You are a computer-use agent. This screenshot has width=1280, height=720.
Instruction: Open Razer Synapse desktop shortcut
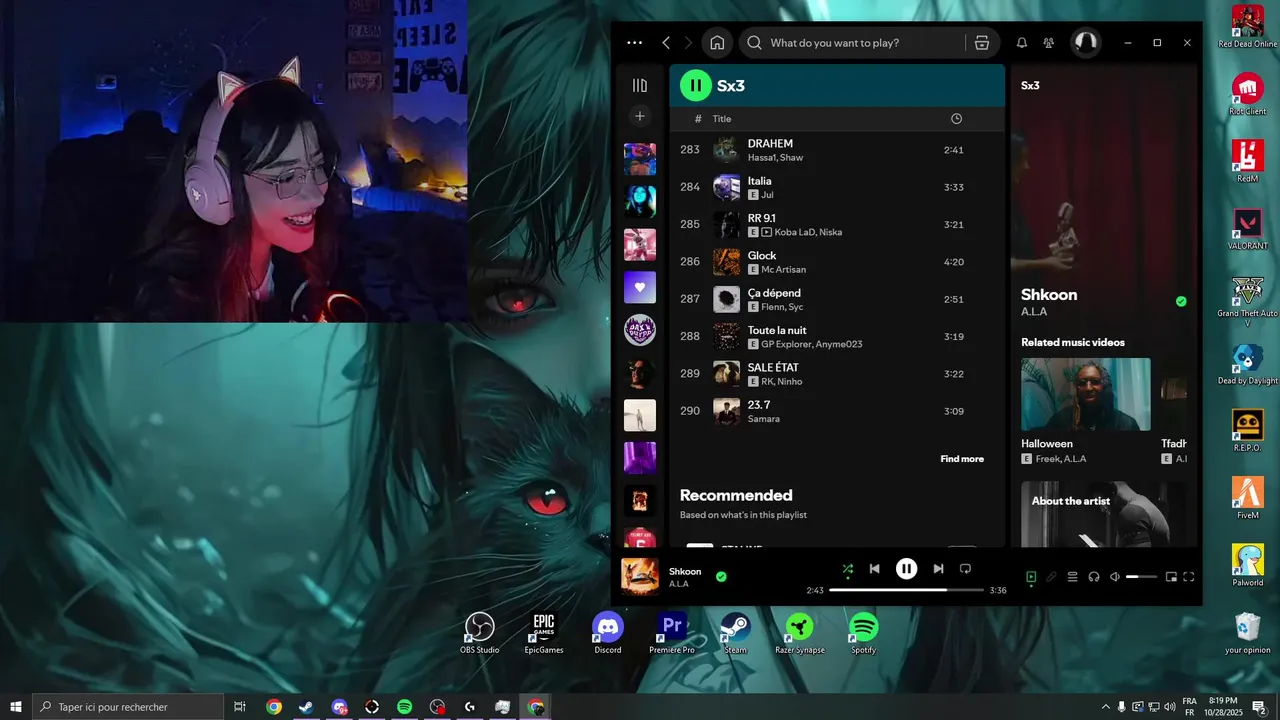800,634
